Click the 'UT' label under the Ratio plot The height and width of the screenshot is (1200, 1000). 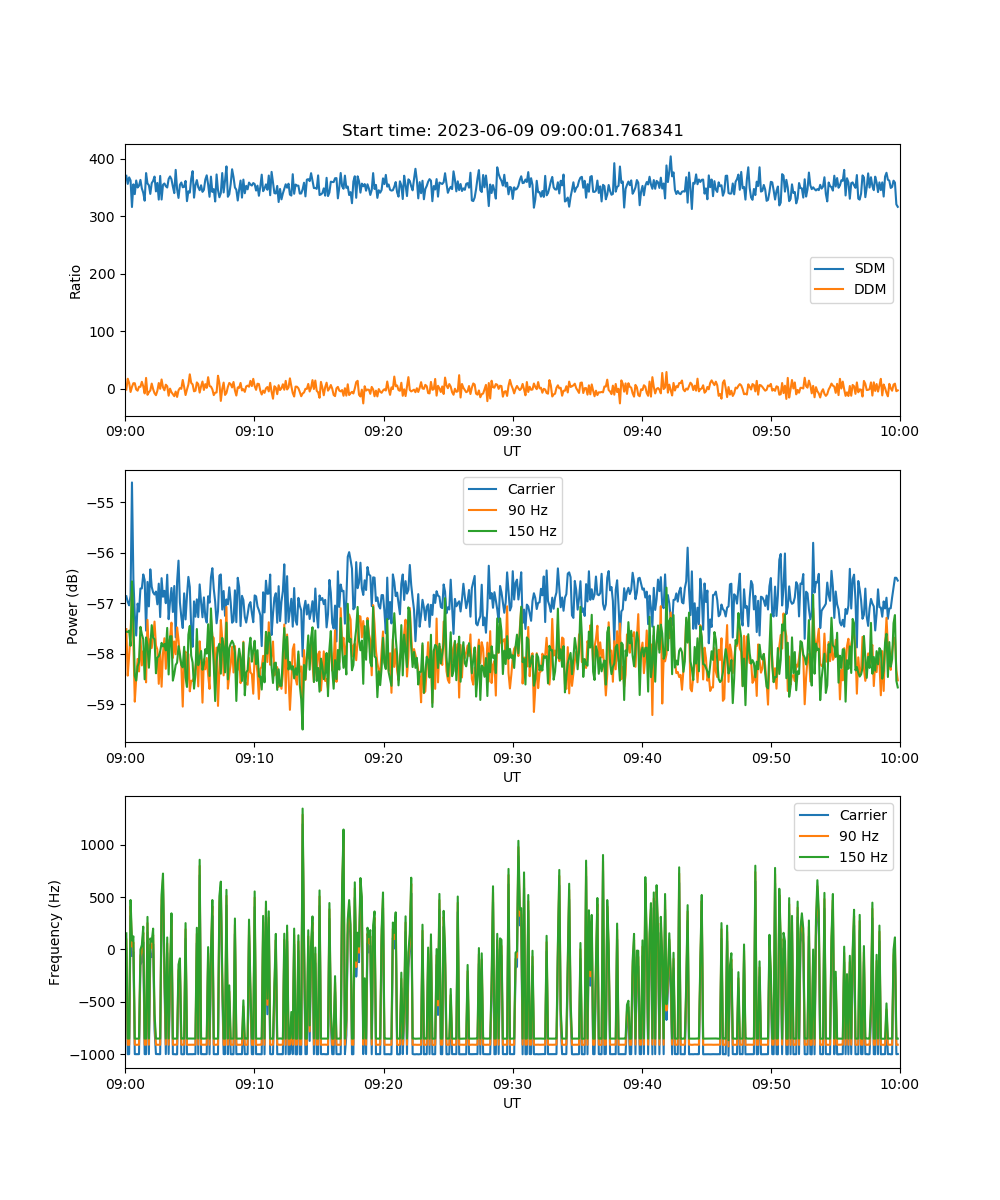(512, 451)
